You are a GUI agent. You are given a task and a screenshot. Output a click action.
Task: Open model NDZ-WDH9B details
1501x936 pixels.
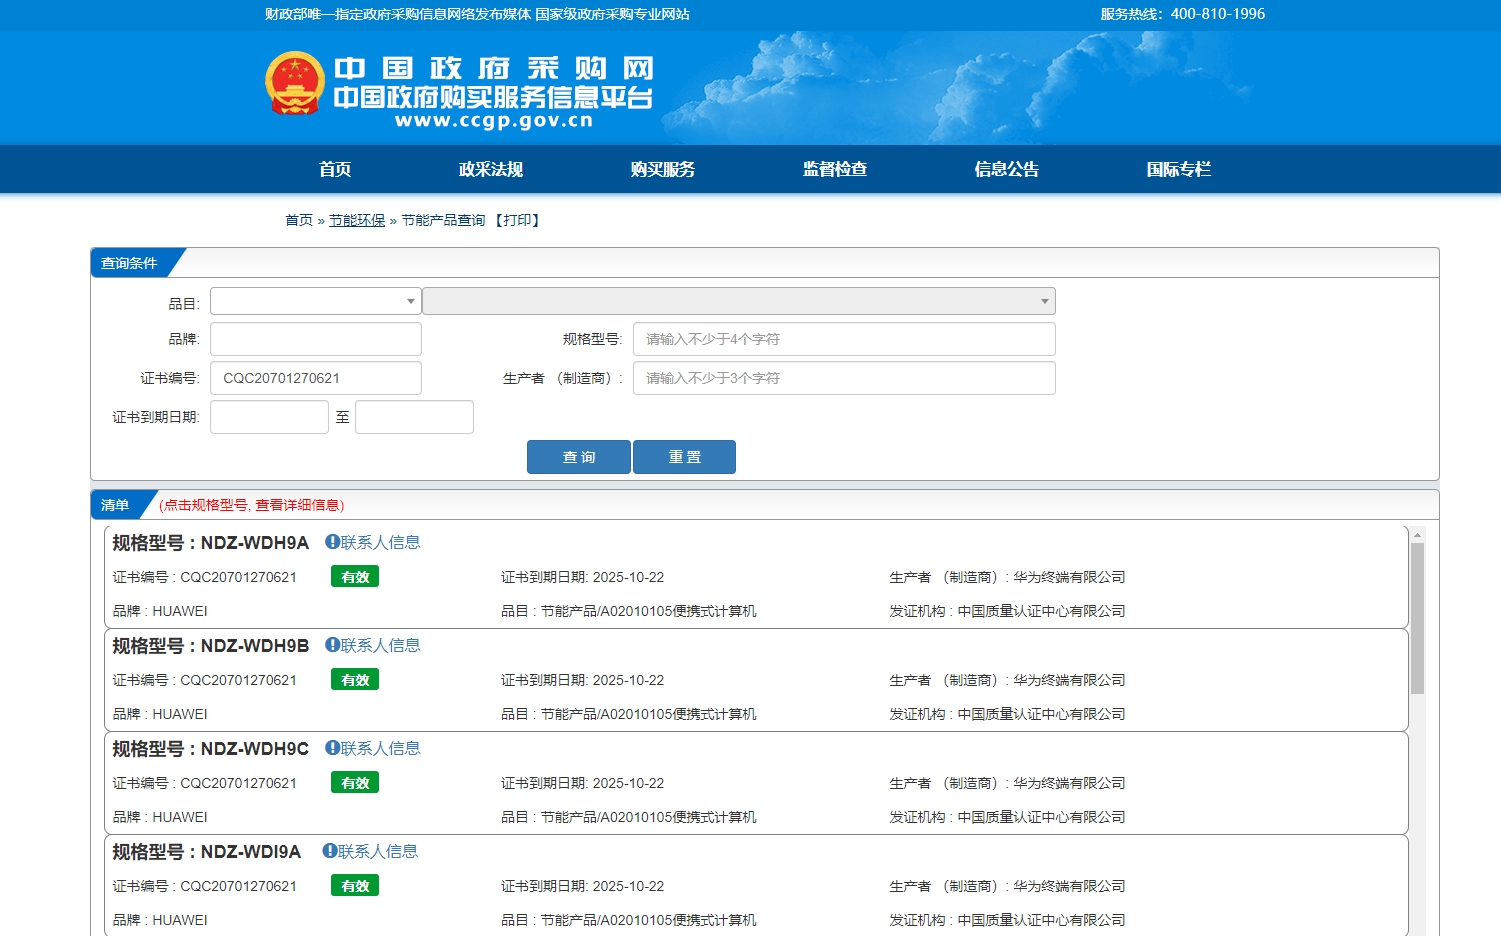254,646
